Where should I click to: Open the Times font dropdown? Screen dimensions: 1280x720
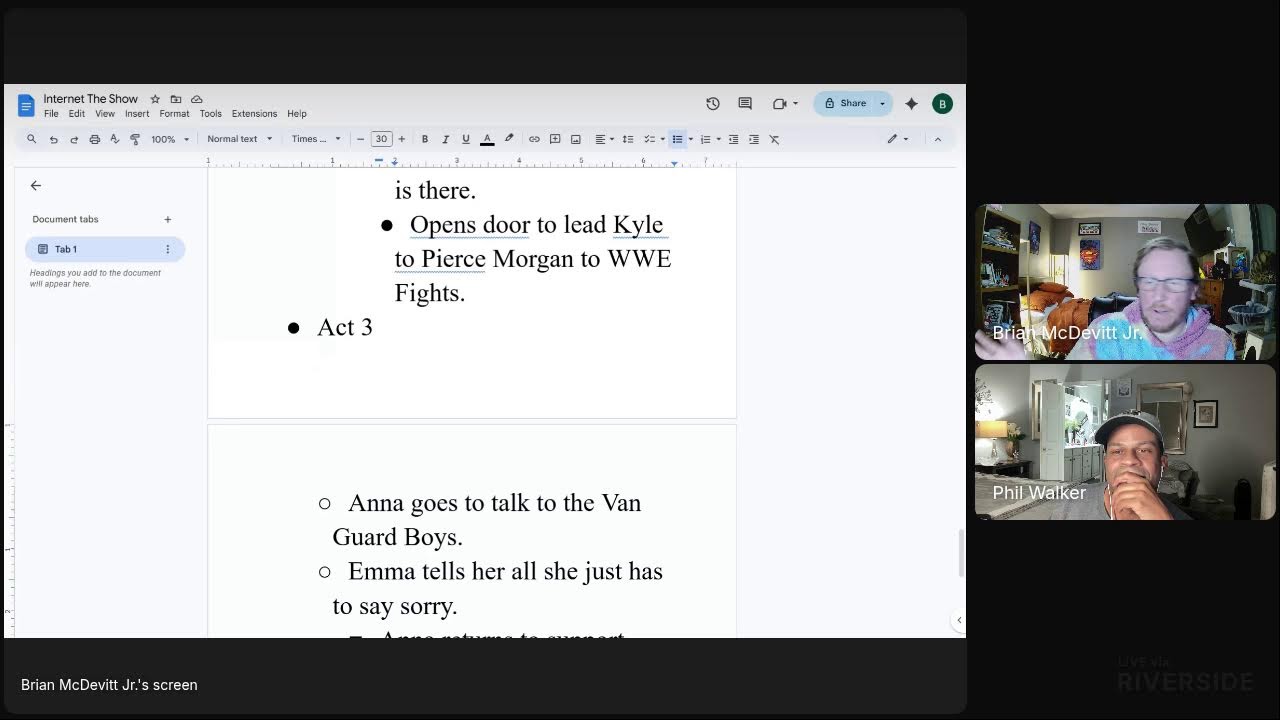[316, 139]
